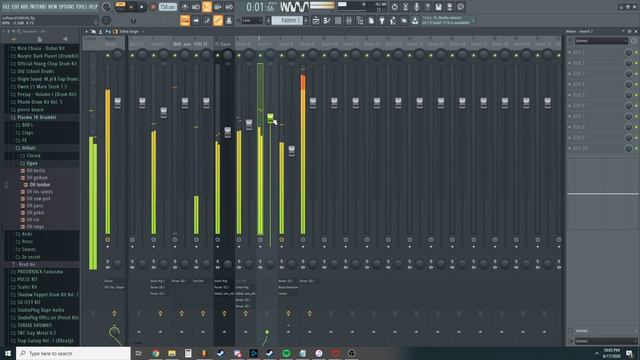
Task: Toggle Slot 10 enable light
Action: pos(636,148)
